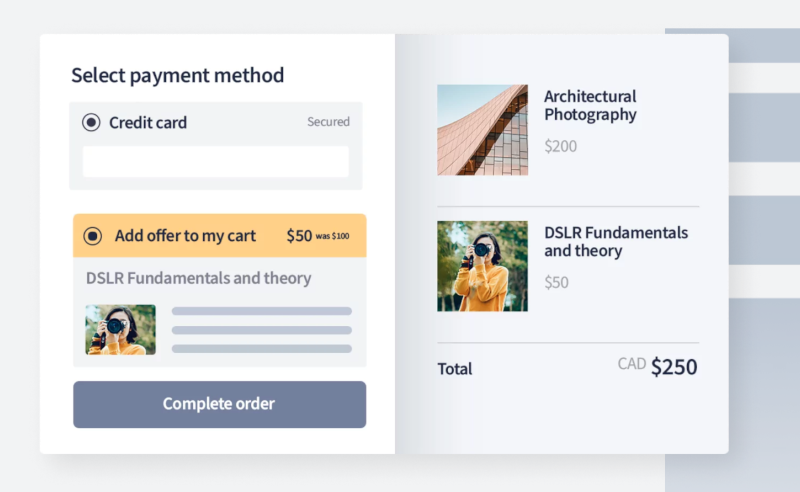The height and width of the screenshot is (492, 800).
Task: Click the Total label in the order summary
Action: (454, 369)
